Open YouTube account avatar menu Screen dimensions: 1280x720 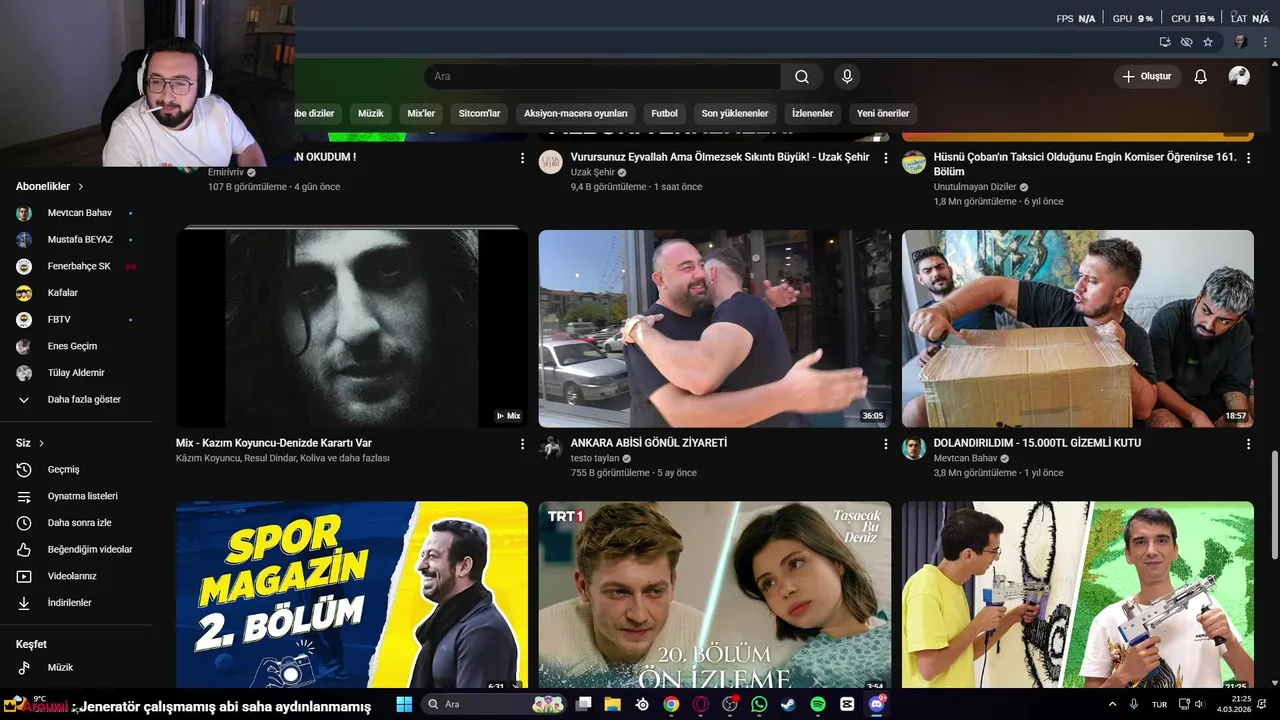point(1239,76)
